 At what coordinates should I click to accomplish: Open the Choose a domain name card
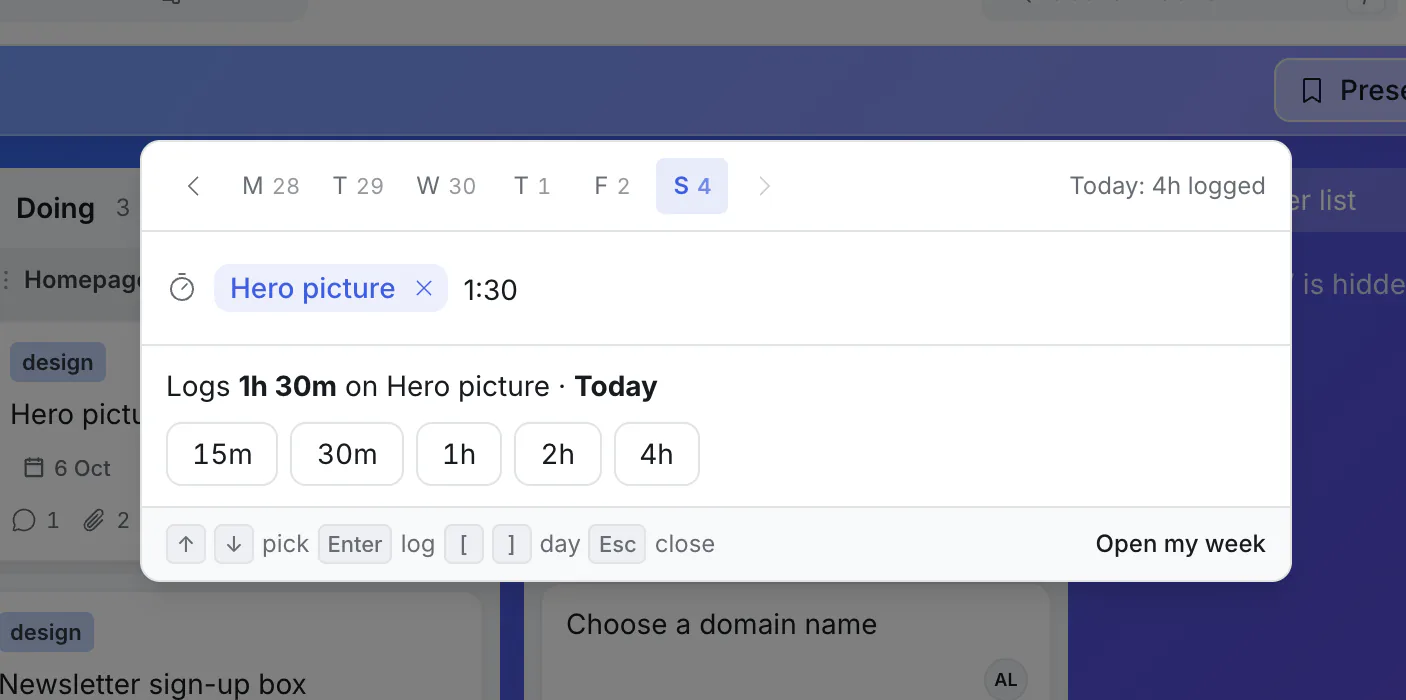click(x=721, y=624)
